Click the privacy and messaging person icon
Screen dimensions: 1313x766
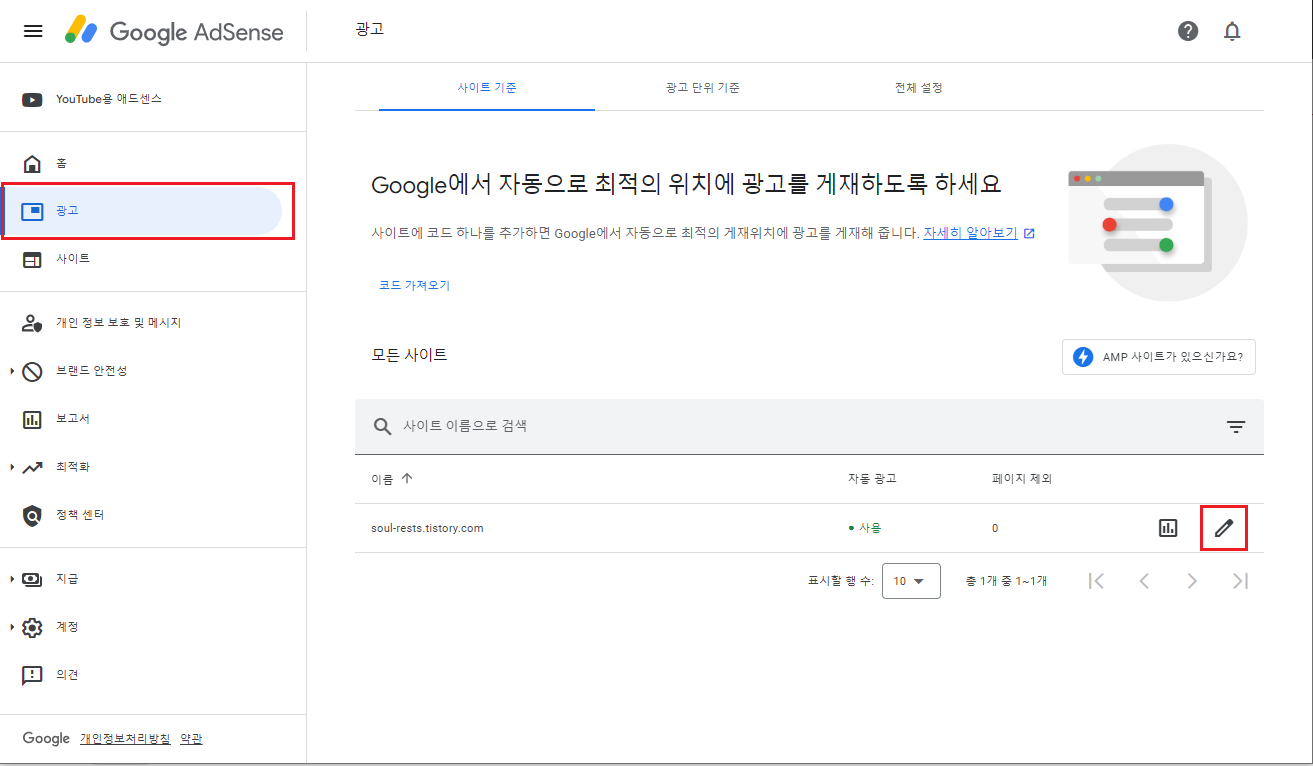(x=33, y=323)
